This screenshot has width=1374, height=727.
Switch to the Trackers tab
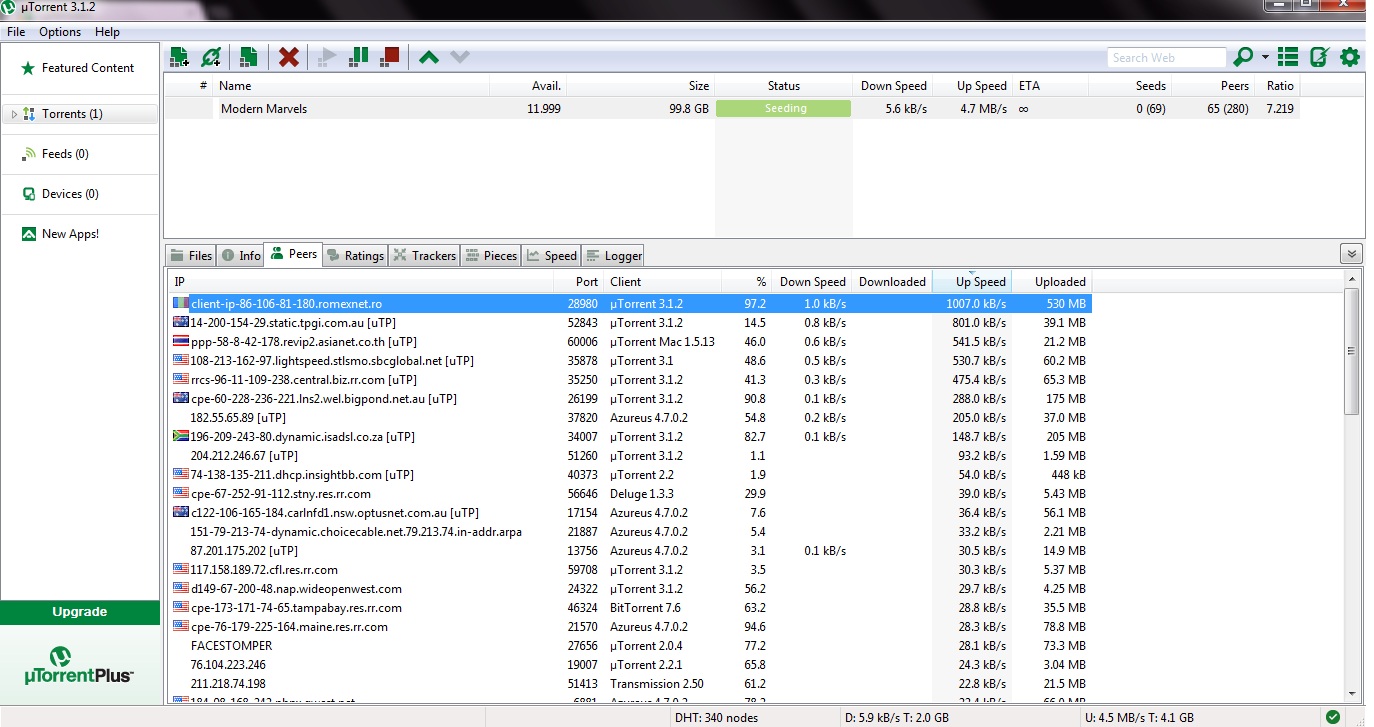pos(424,256)
